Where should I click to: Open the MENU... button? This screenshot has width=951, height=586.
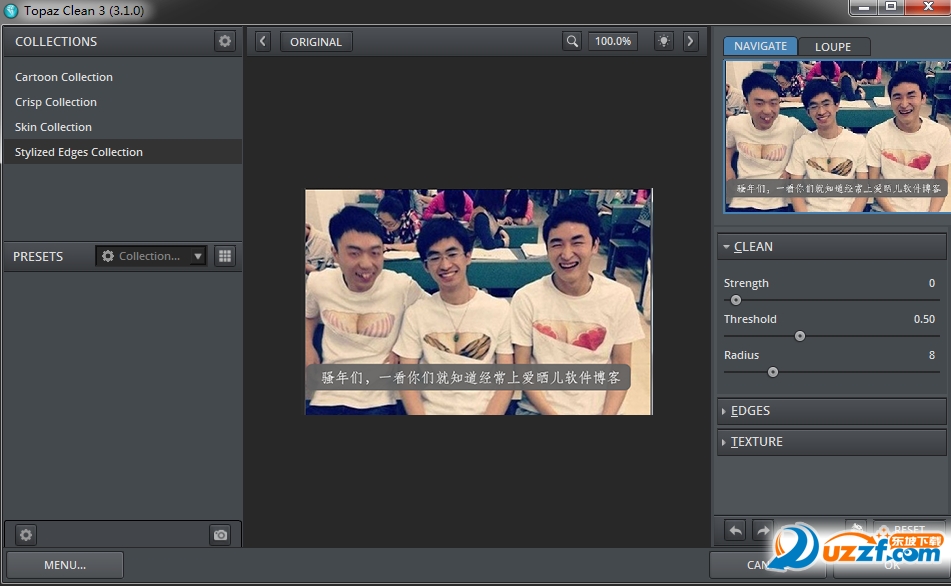65,565
